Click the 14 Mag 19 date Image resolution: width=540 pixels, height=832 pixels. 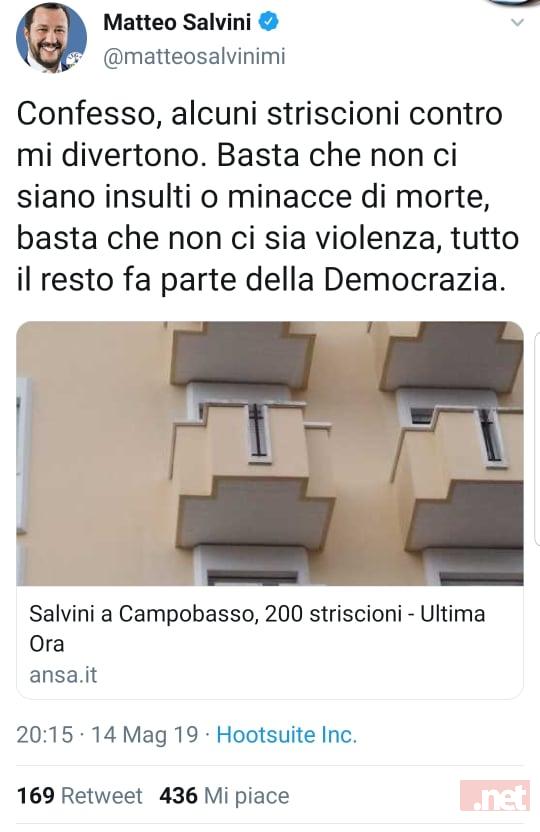[144, 735]
